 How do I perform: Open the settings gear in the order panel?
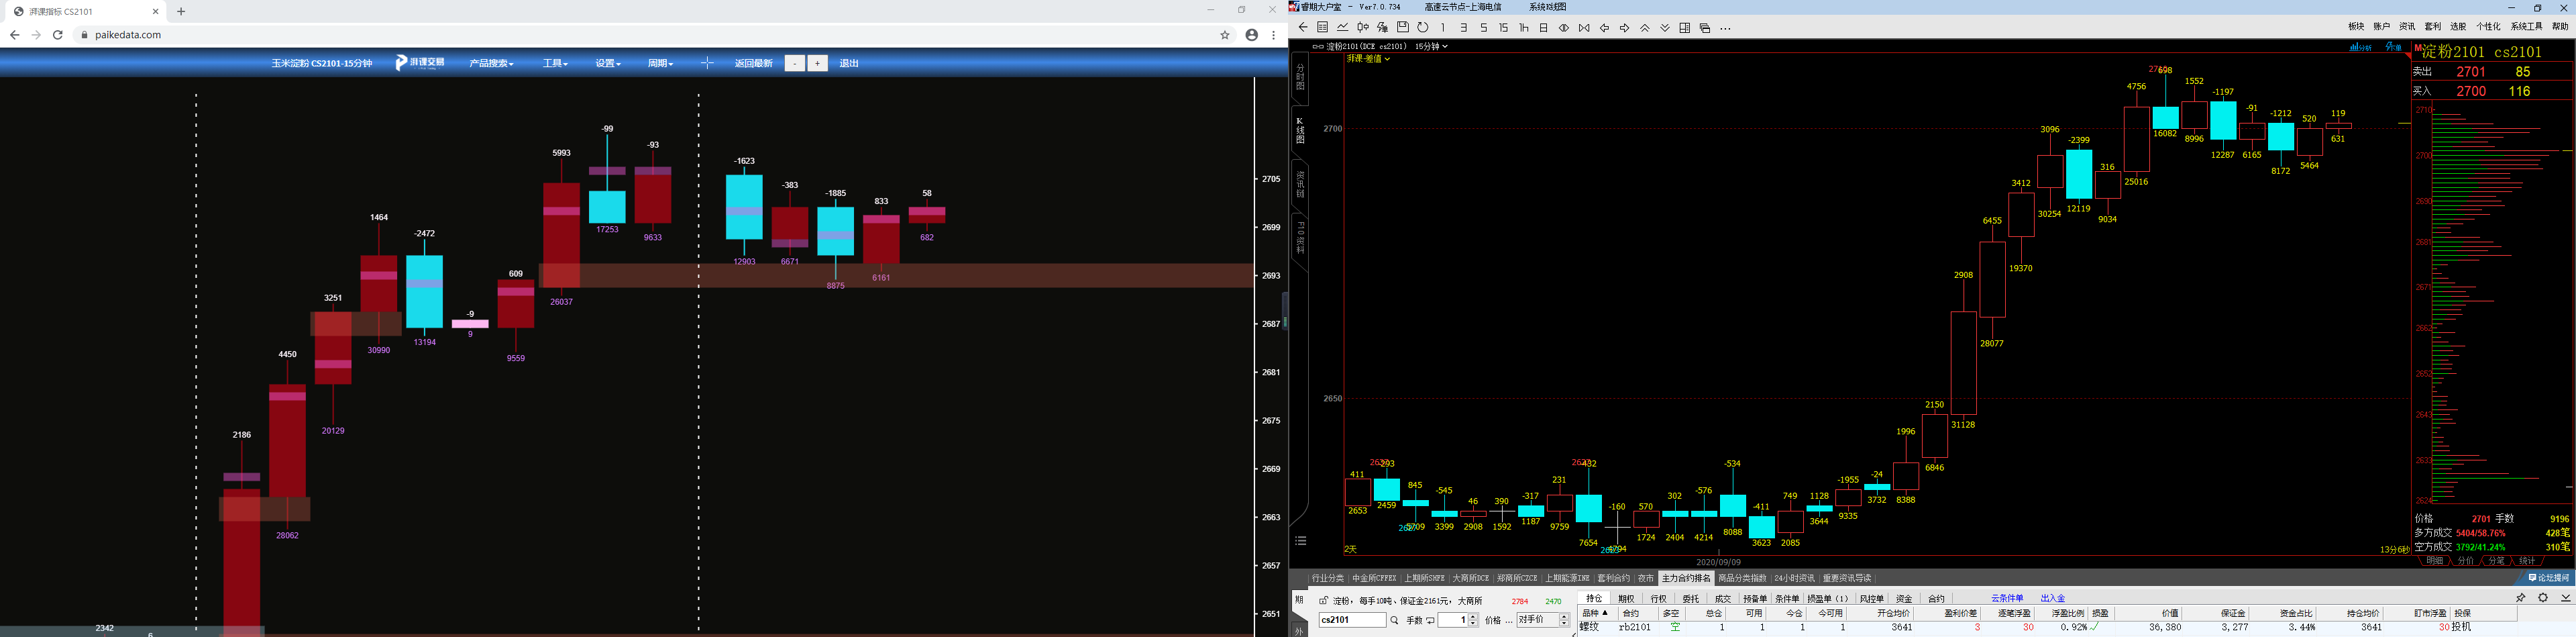(x=2543, y=597)
